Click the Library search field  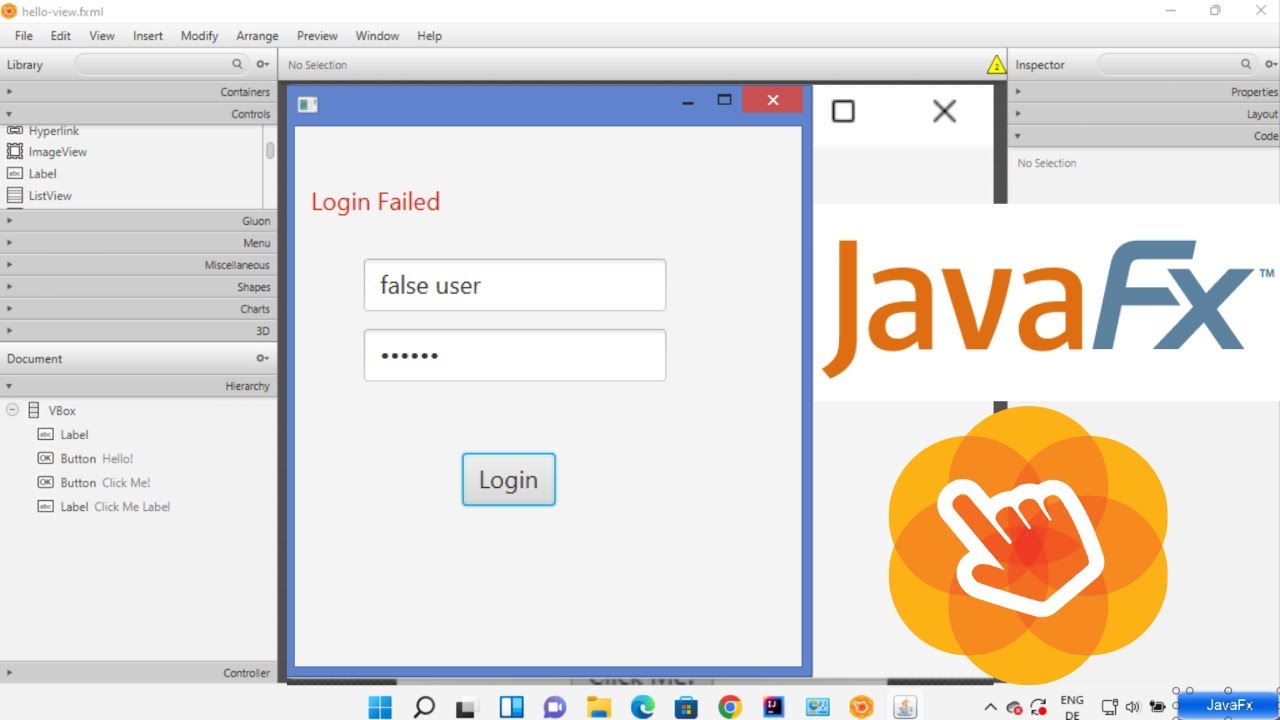(161, 64)
